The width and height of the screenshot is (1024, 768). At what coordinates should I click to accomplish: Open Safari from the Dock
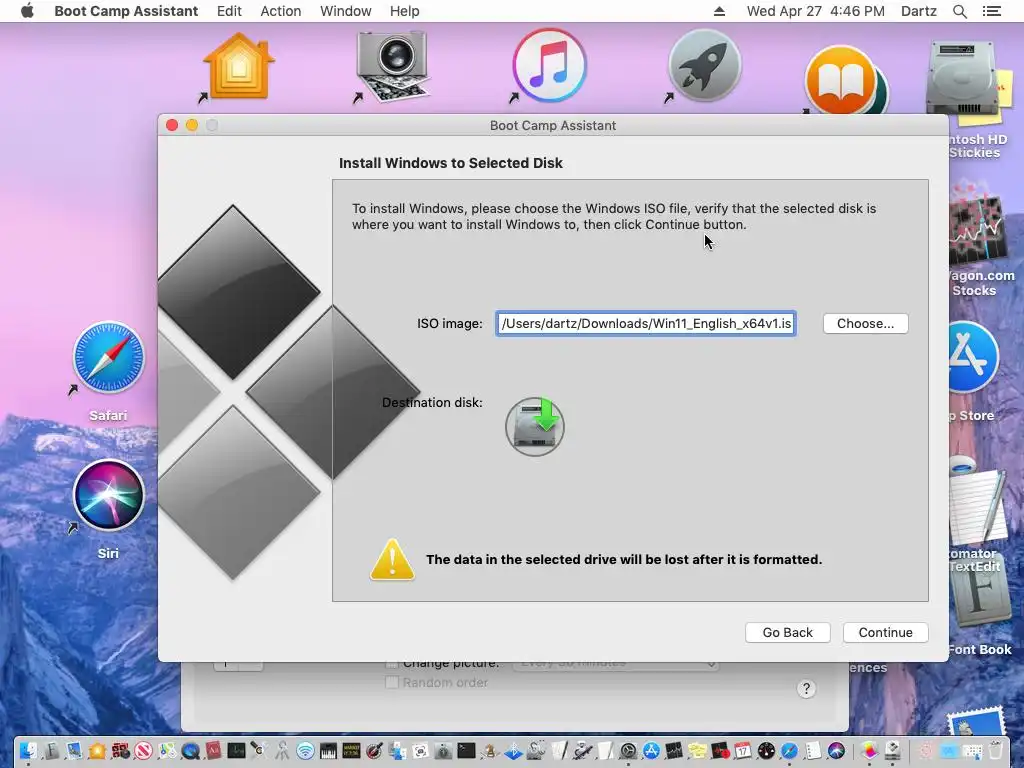[x=790, y=750]
